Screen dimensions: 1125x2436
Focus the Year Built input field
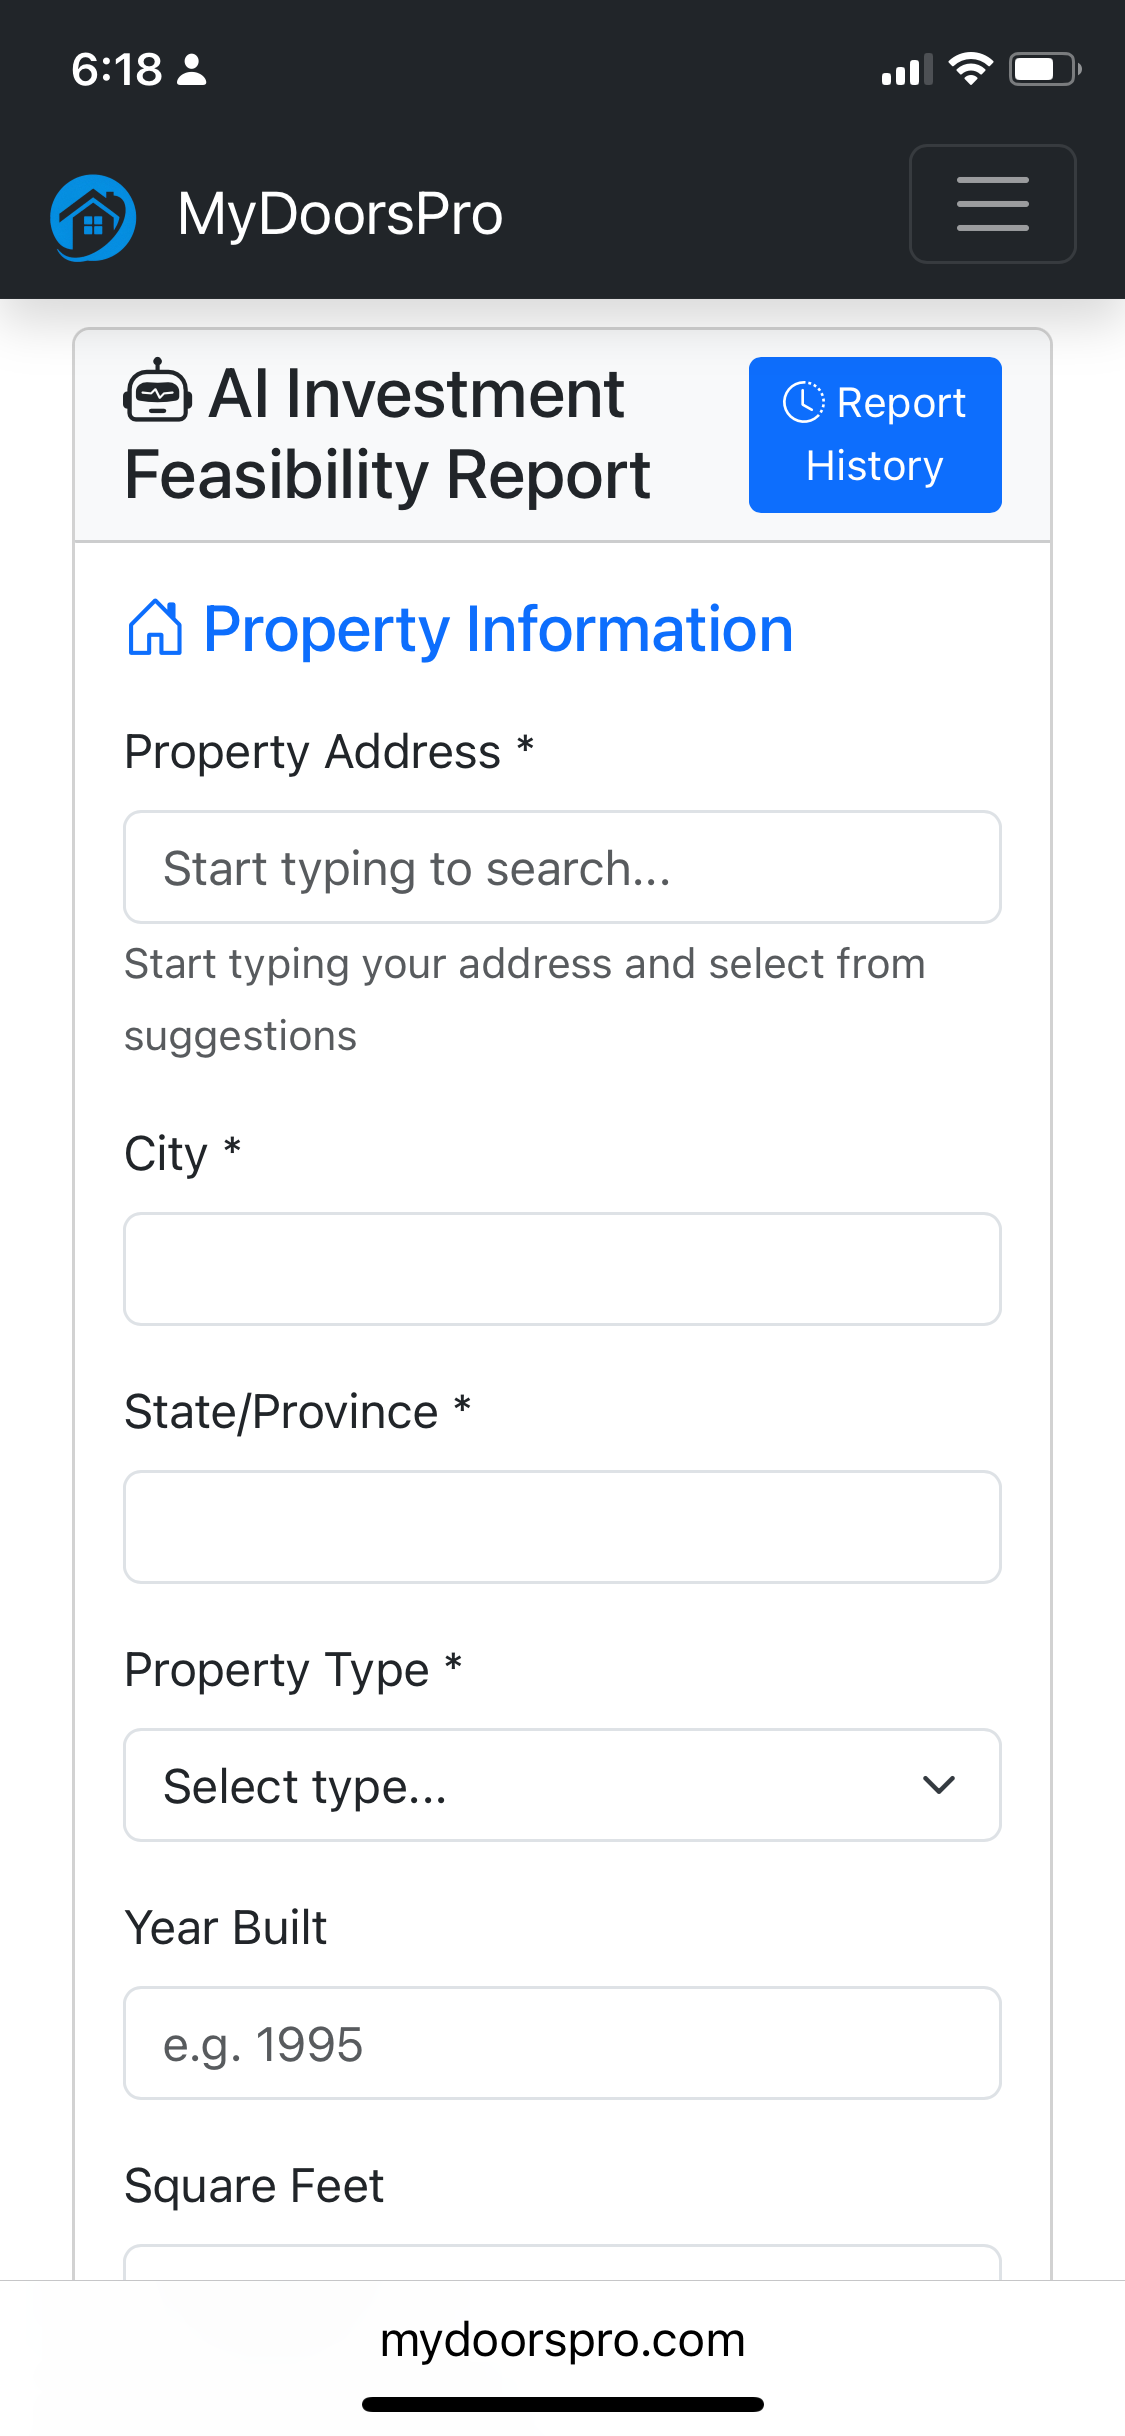point(562,2043)
